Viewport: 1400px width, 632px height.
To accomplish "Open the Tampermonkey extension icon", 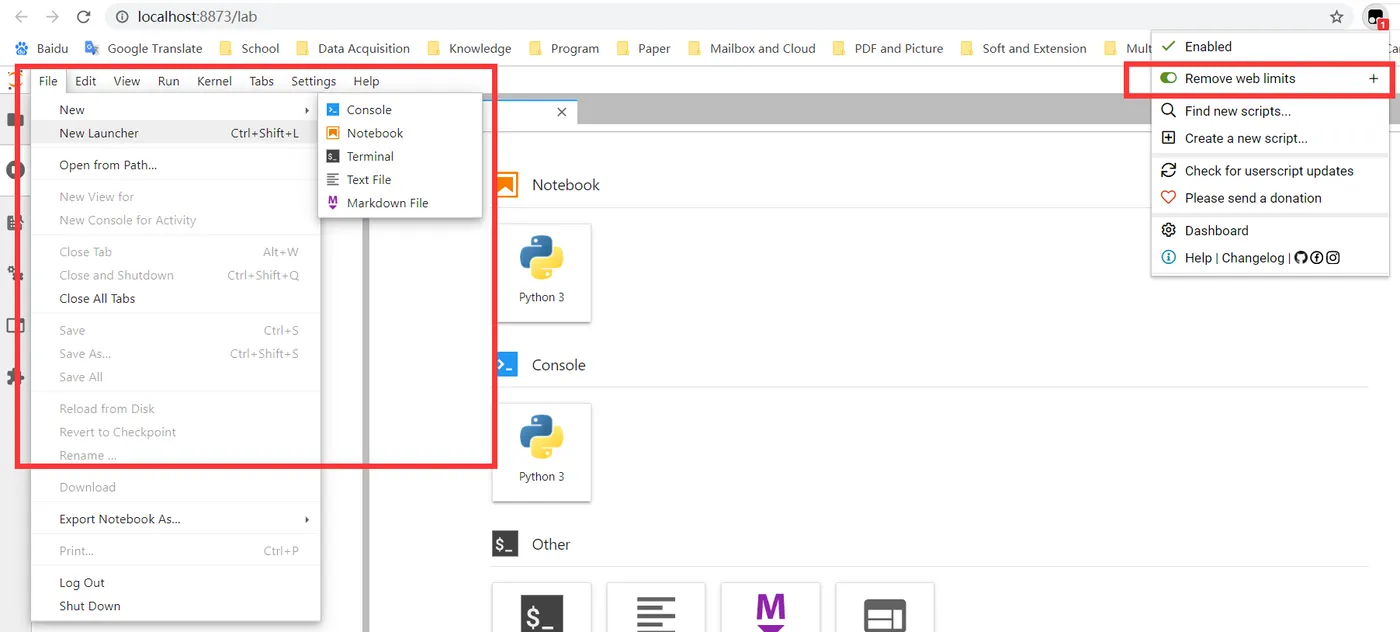I will 1375,17.
